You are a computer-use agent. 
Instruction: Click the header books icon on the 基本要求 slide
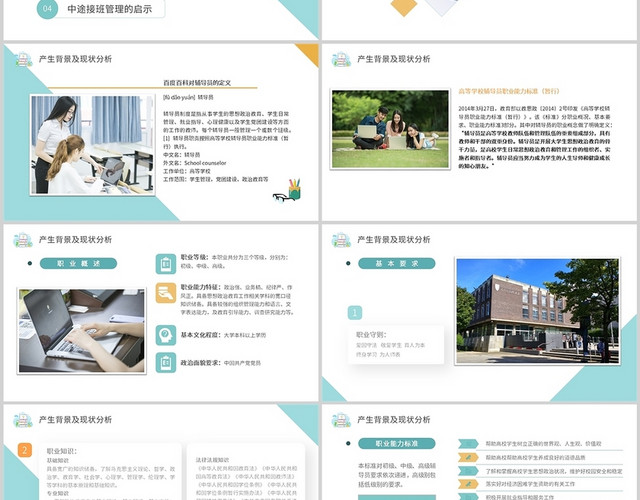[x=341, y=240]
